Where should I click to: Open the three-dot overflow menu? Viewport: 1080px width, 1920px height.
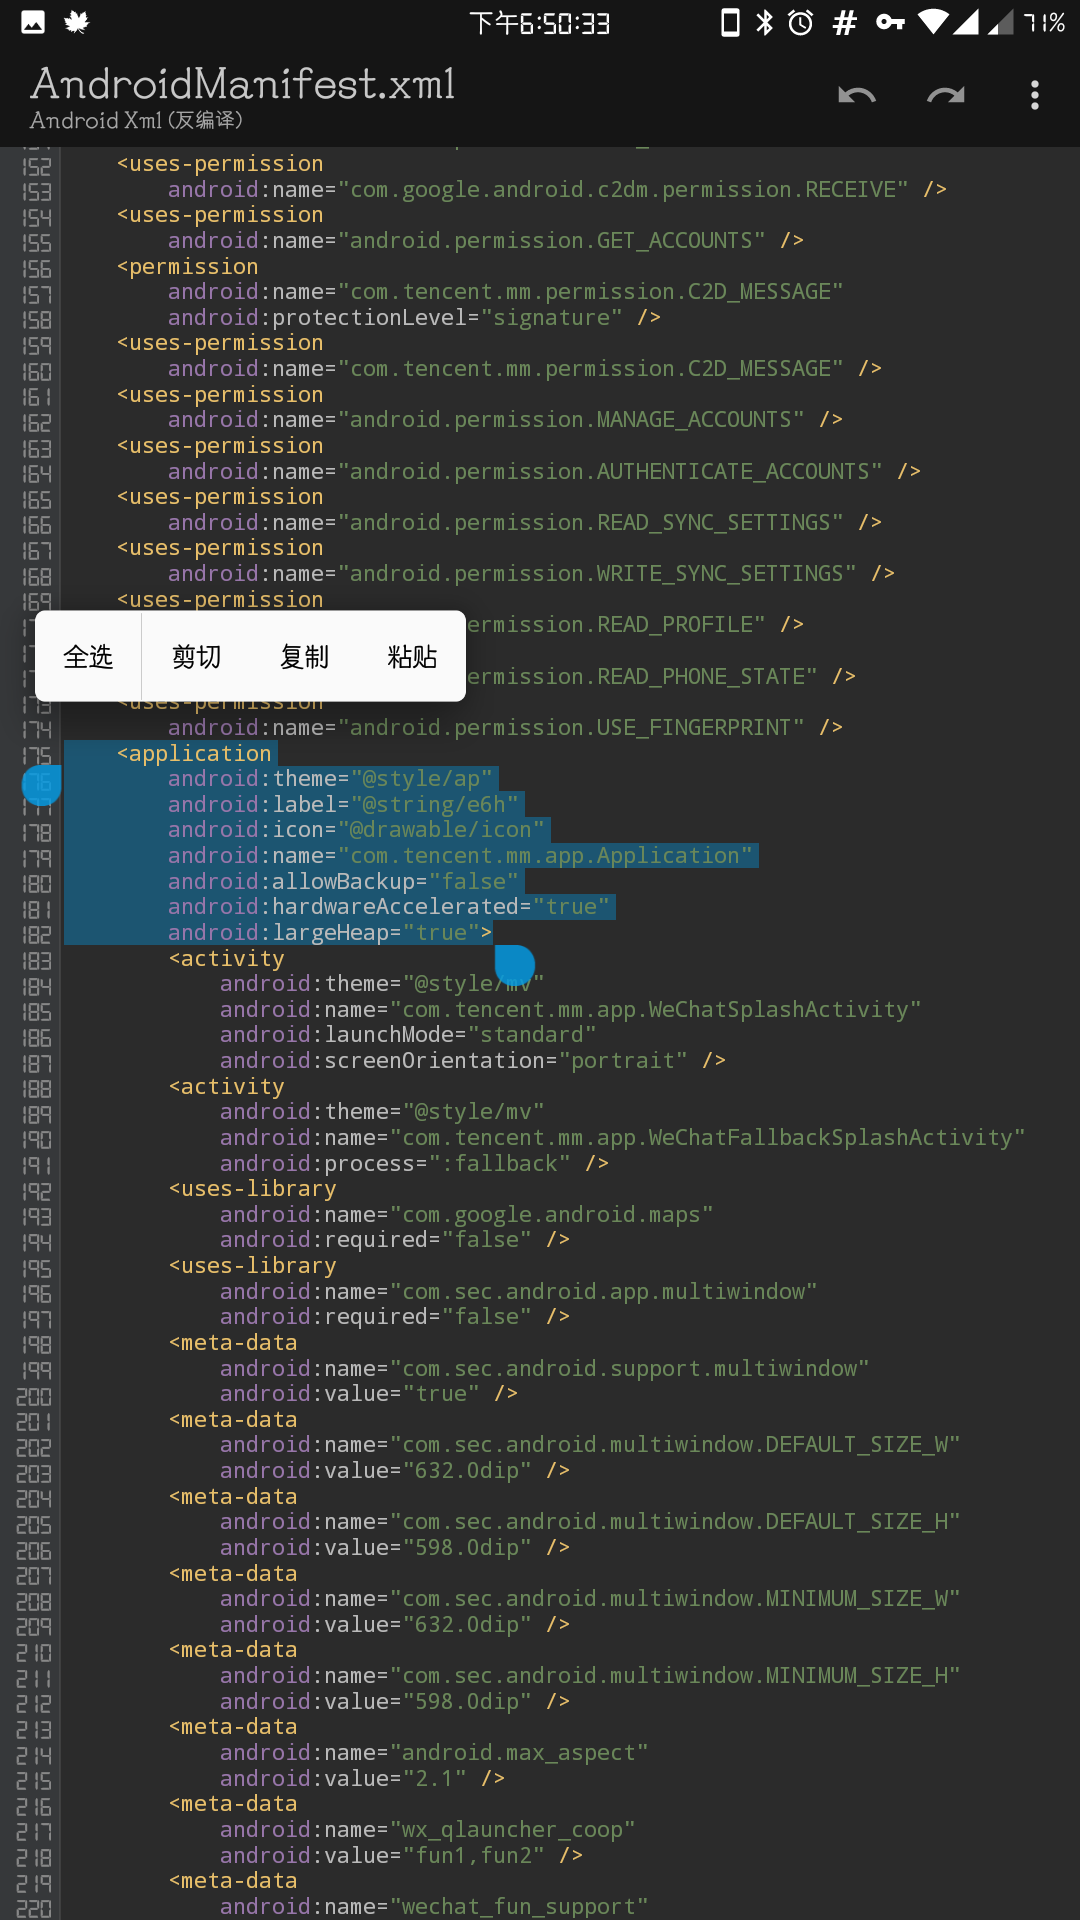1035,96
